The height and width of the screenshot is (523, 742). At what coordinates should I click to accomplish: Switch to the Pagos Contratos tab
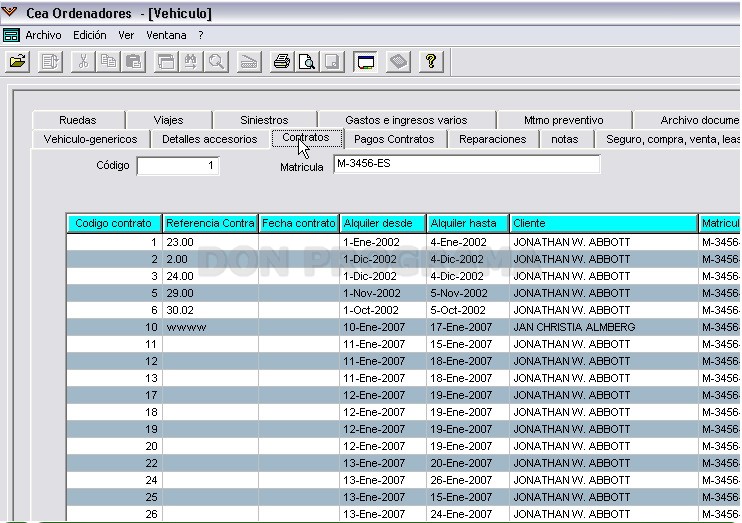pyautogui.click(x=394, y=139)
